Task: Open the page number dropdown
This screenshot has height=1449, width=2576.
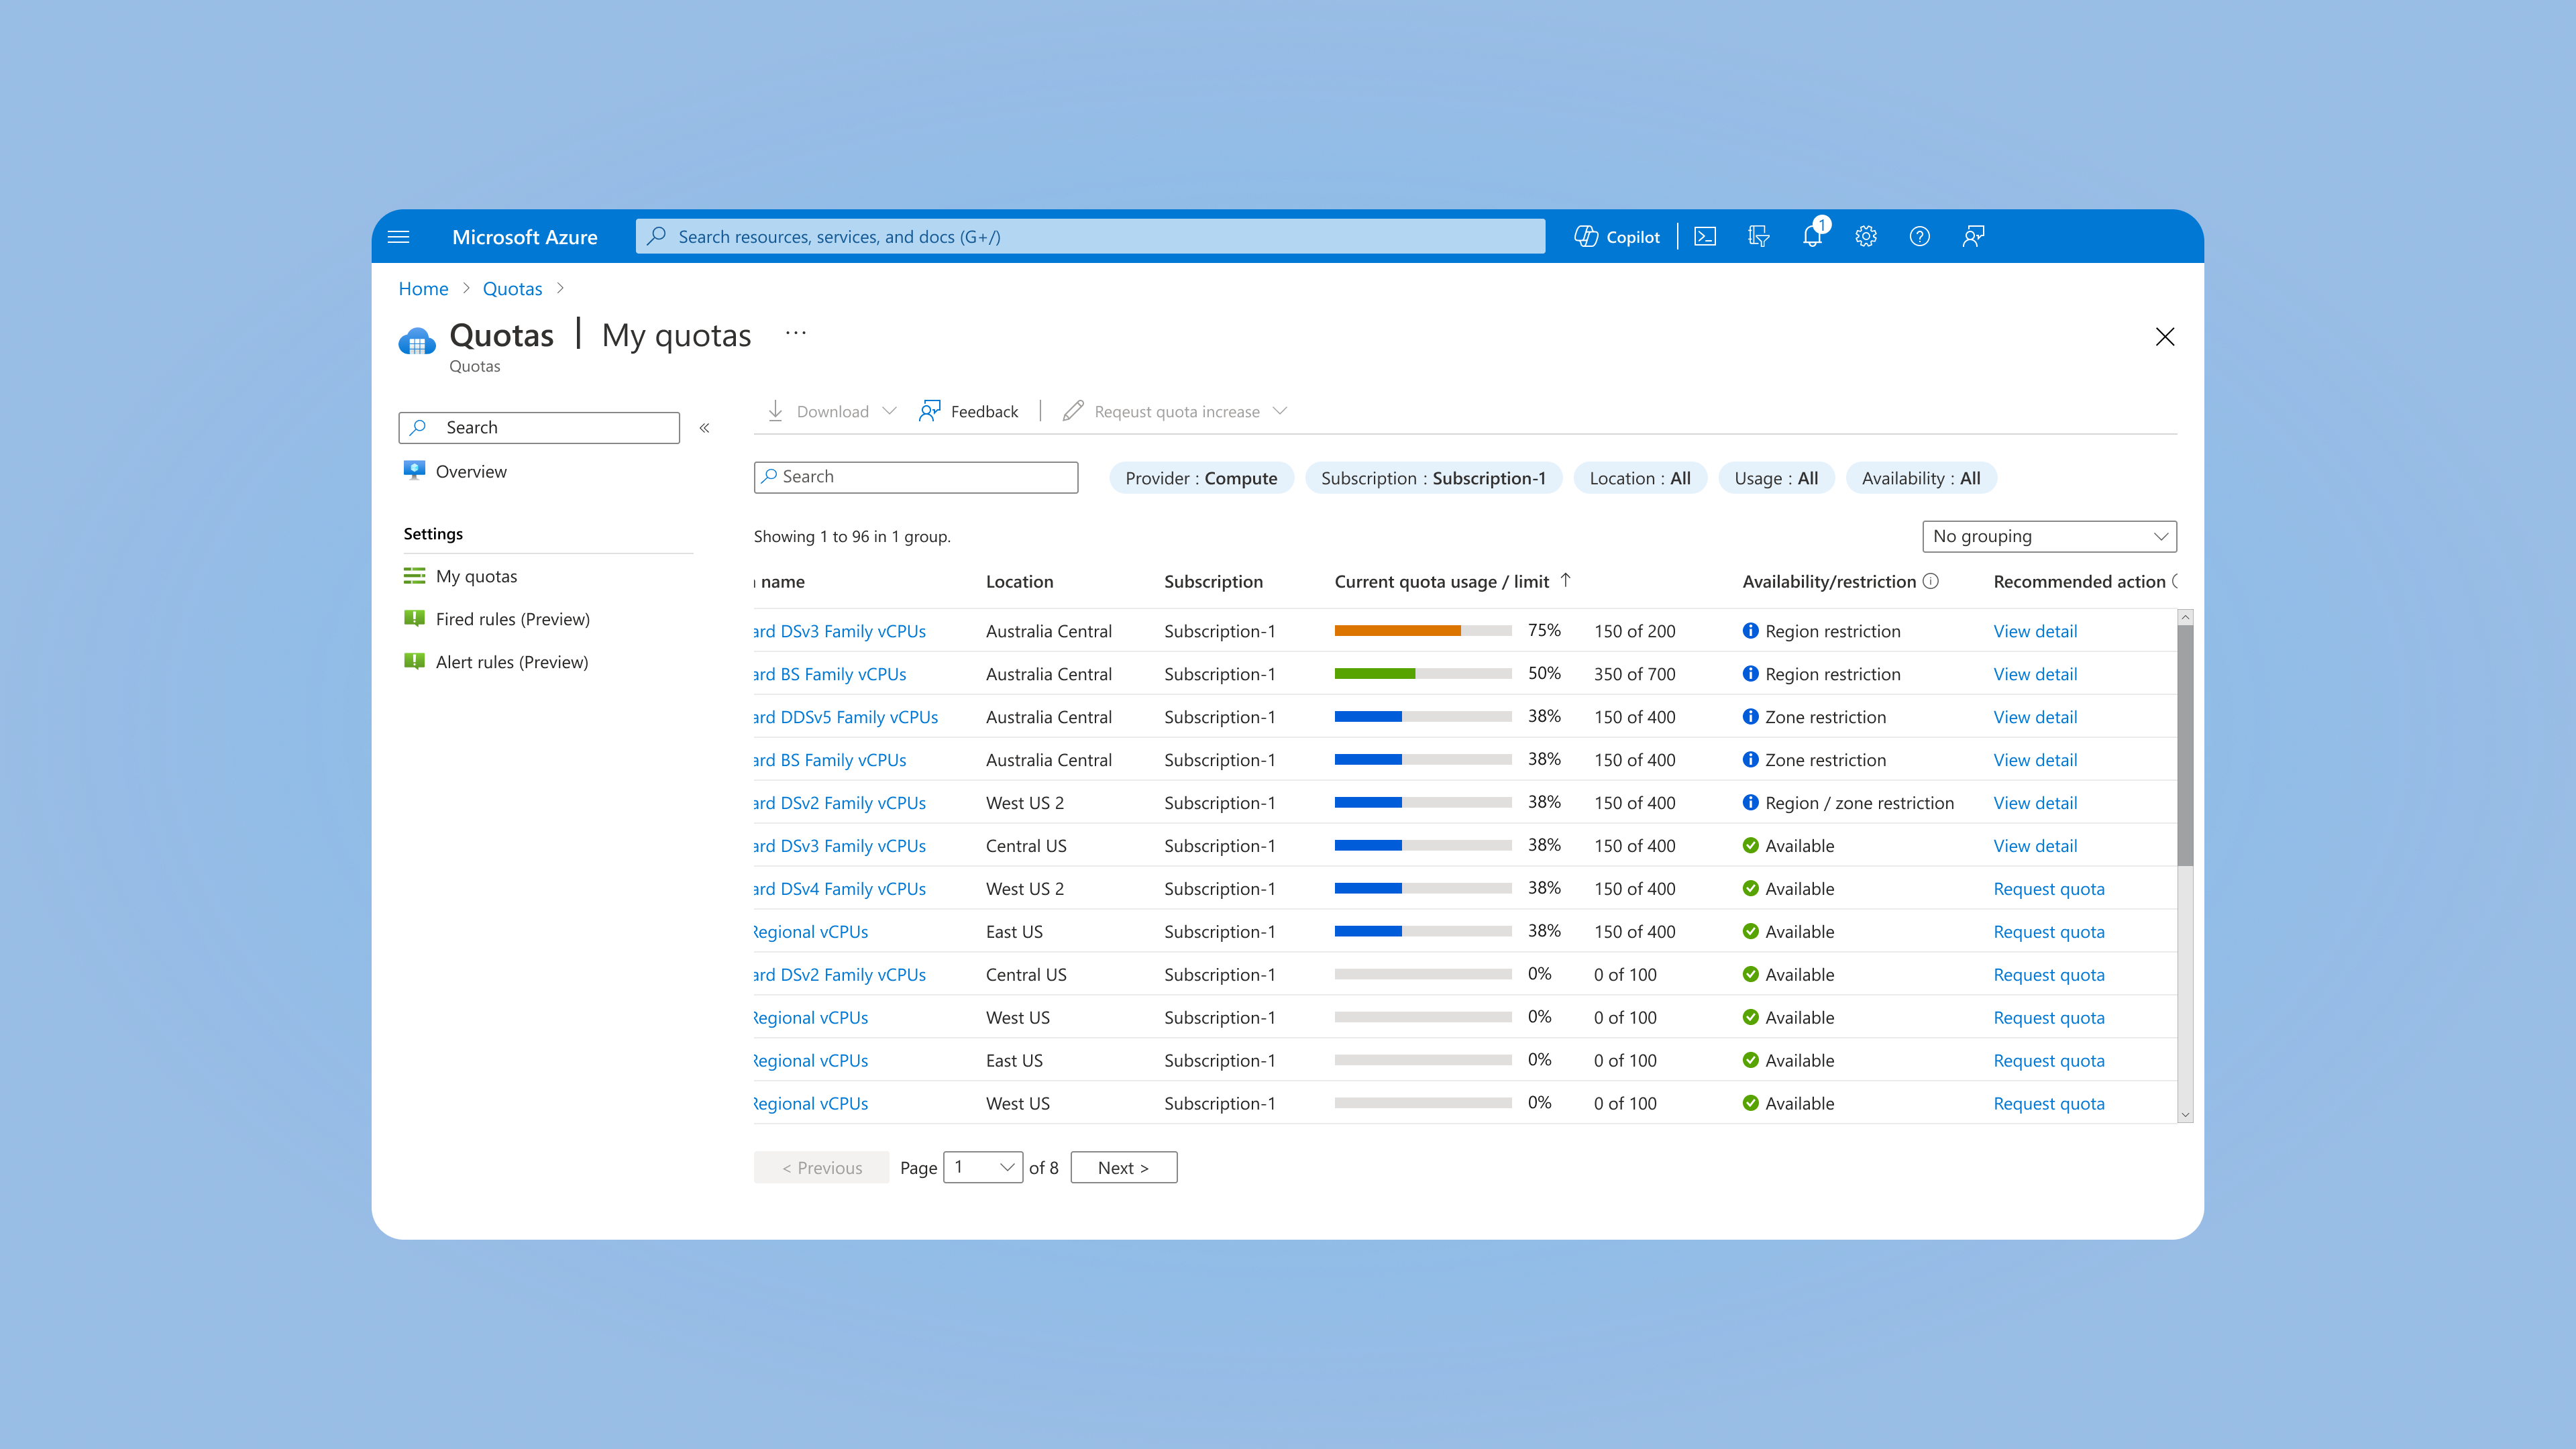Action: (x=983, y=1167)
